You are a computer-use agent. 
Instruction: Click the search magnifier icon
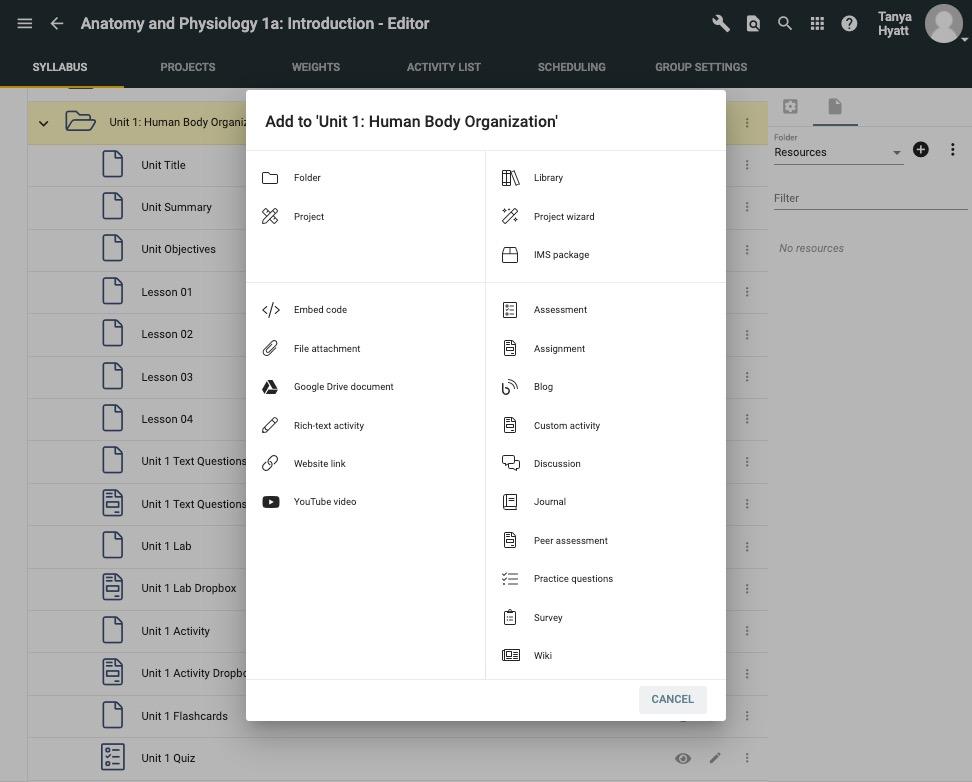point(785,23)
